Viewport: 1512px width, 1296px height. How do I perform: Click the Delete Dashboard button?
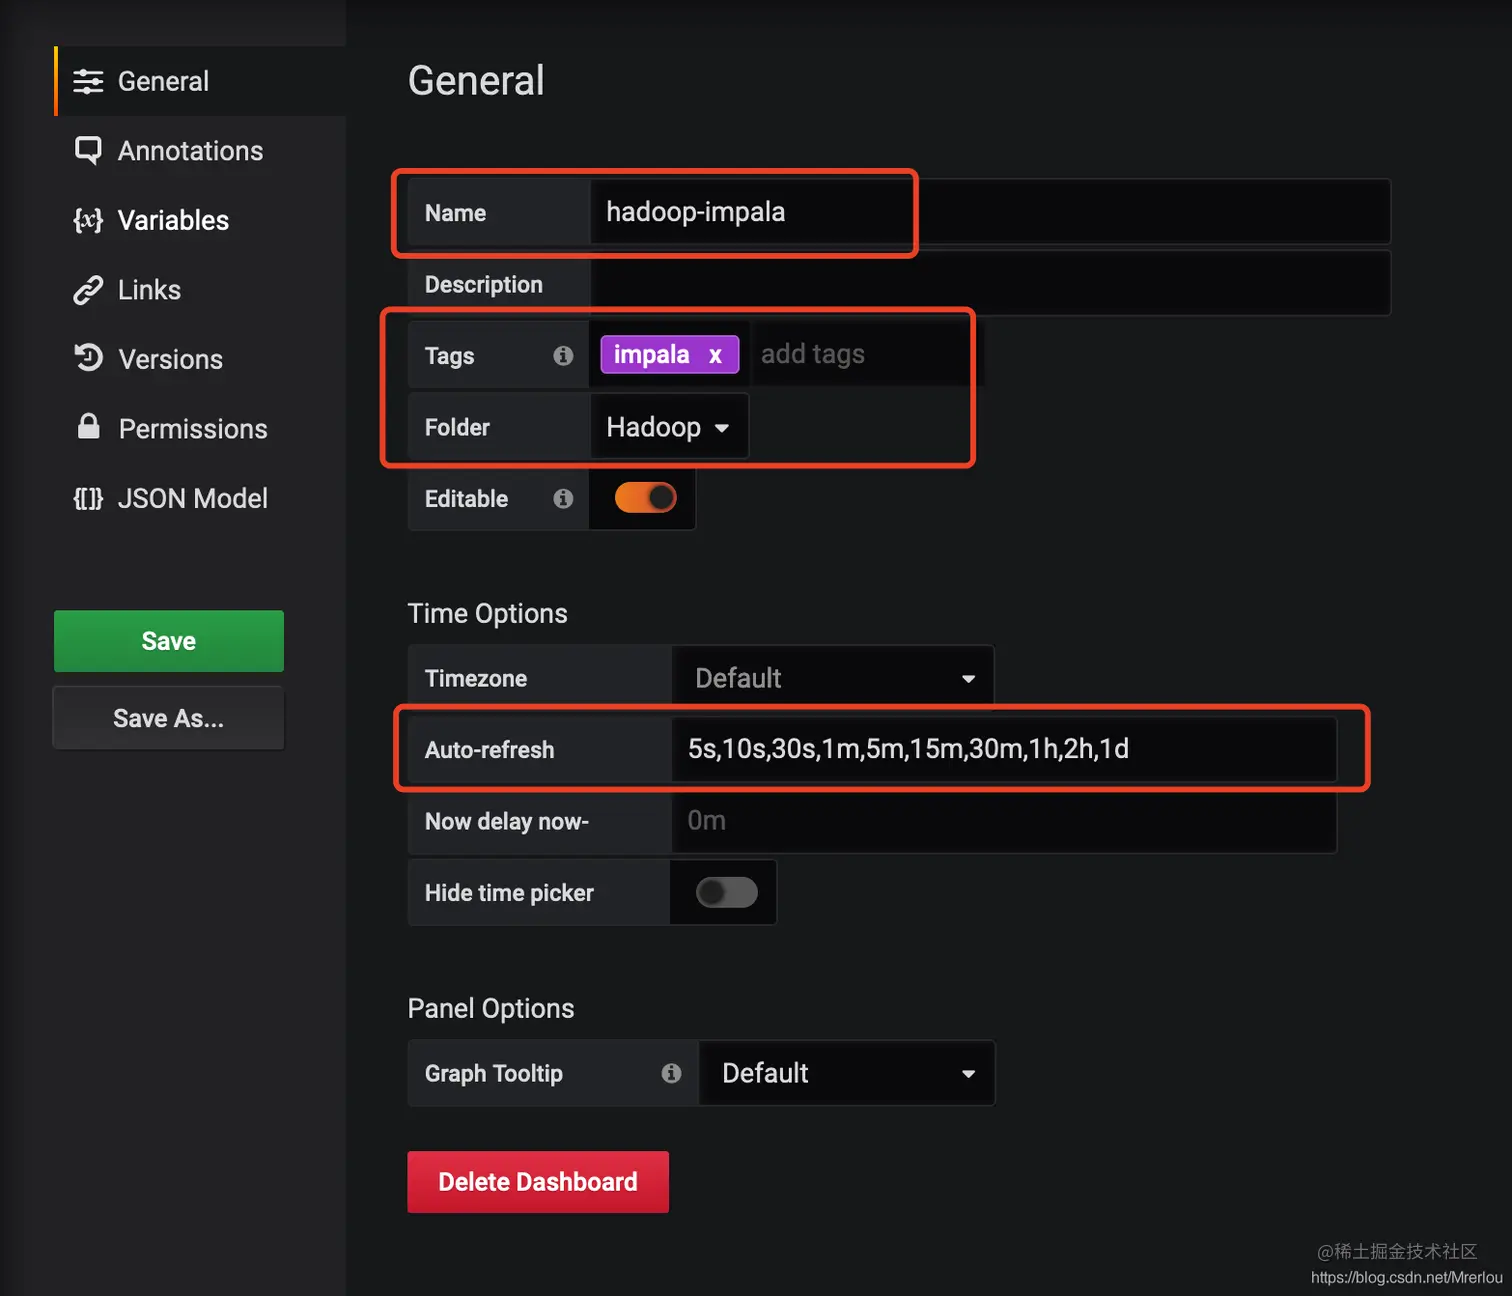click(538, 1182)
